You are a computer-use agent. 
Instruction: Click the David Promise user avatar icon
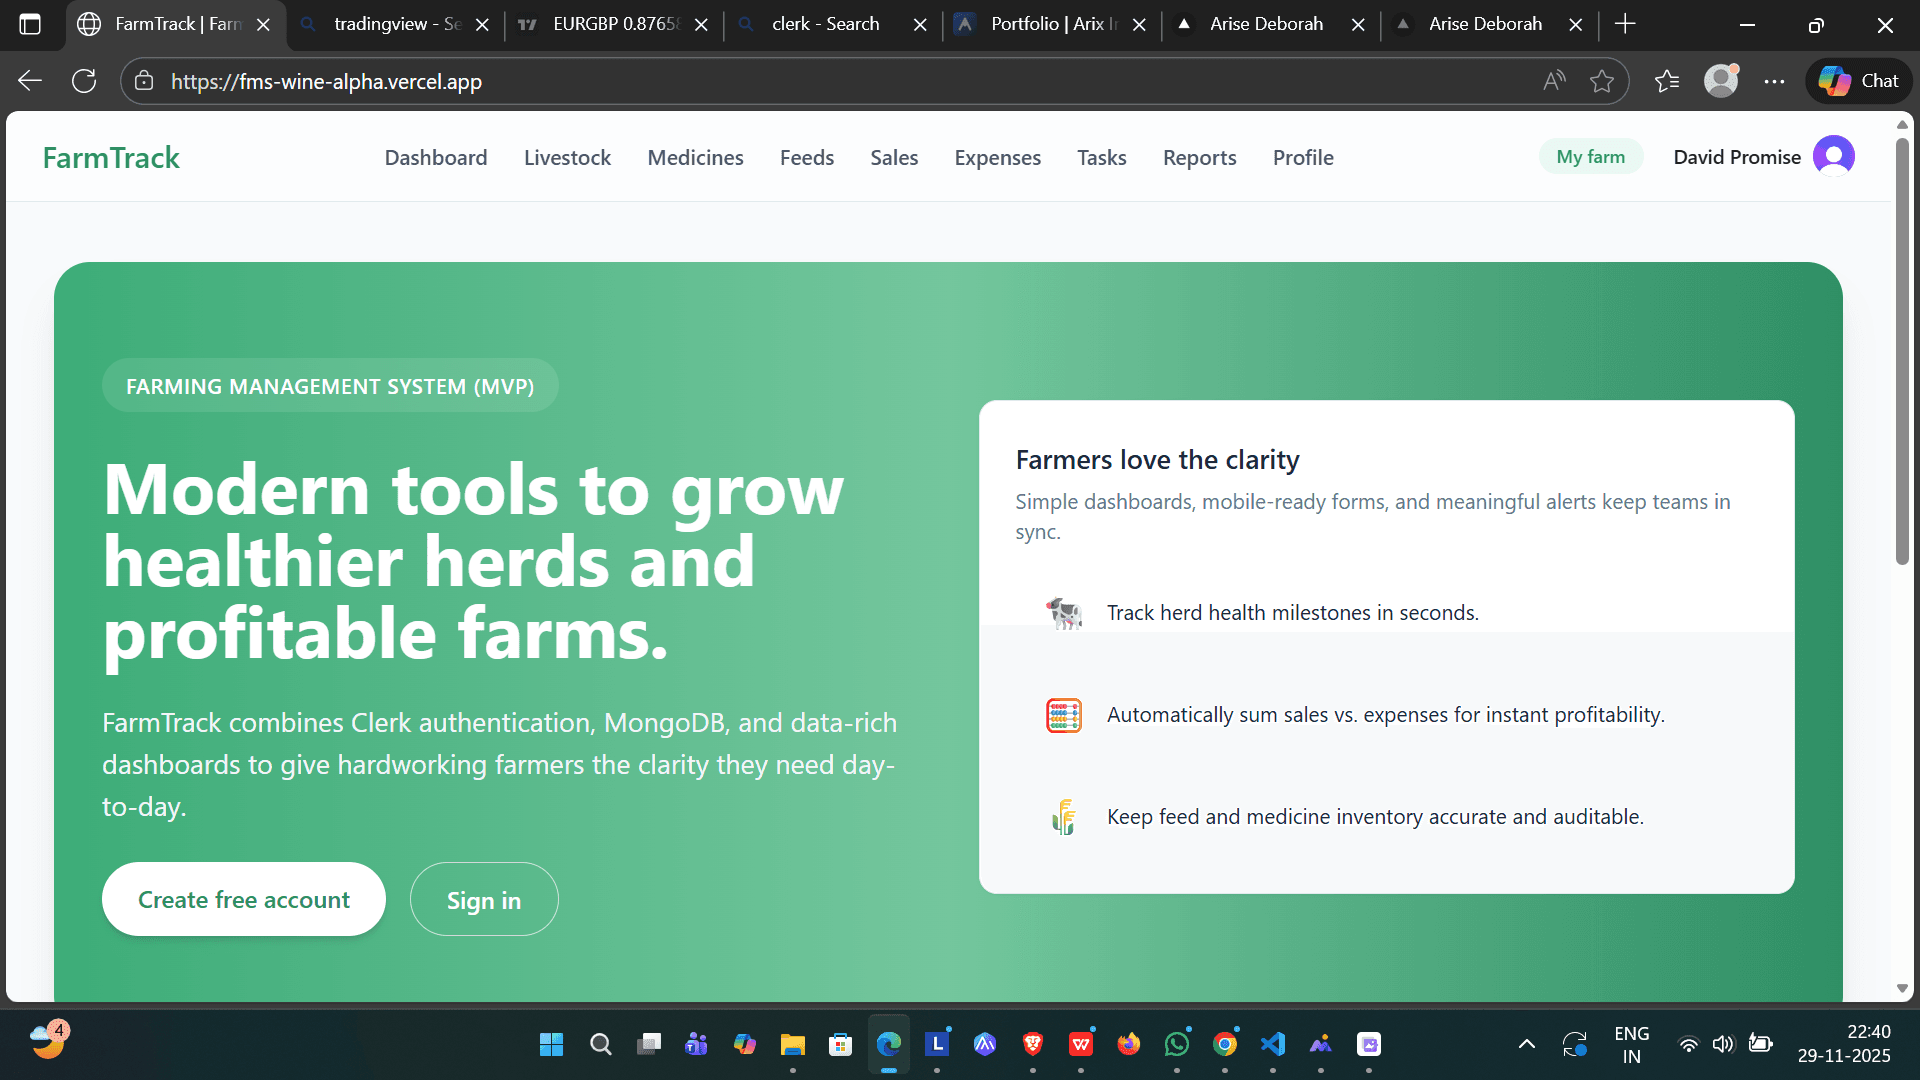tap(1833, 156)
